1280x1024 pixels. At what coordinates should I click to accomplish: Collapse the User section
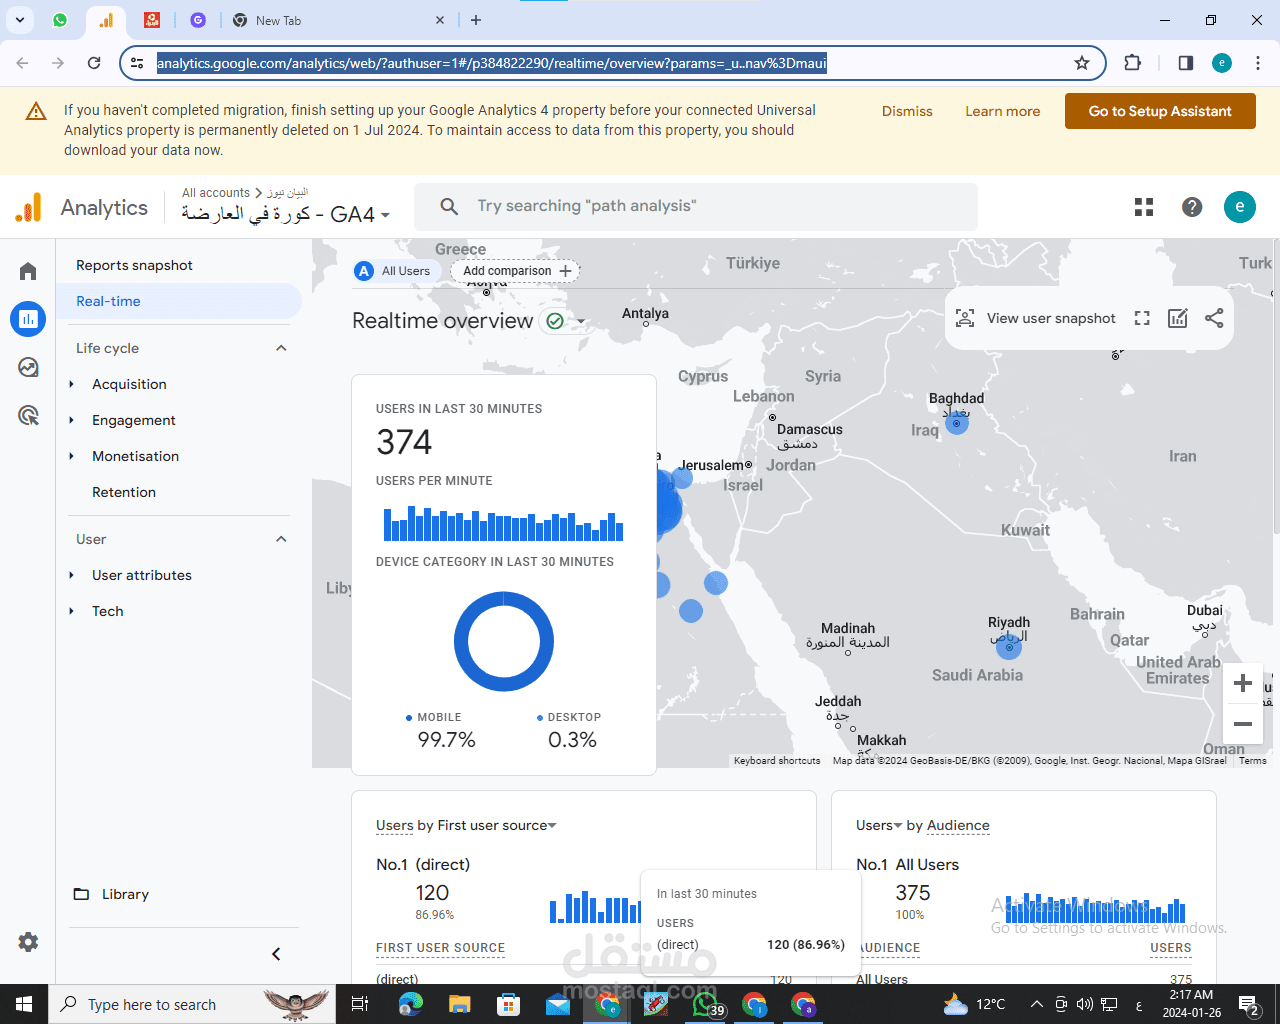pos(281,539)
